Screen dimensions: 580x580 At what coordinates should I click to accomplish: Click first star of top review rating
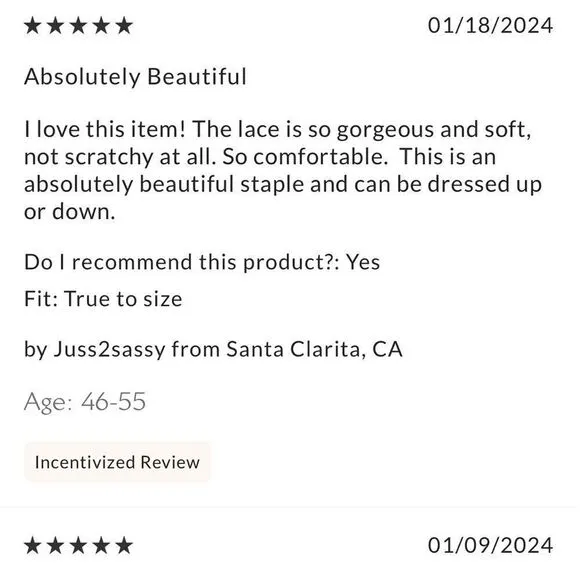point(33,26)
